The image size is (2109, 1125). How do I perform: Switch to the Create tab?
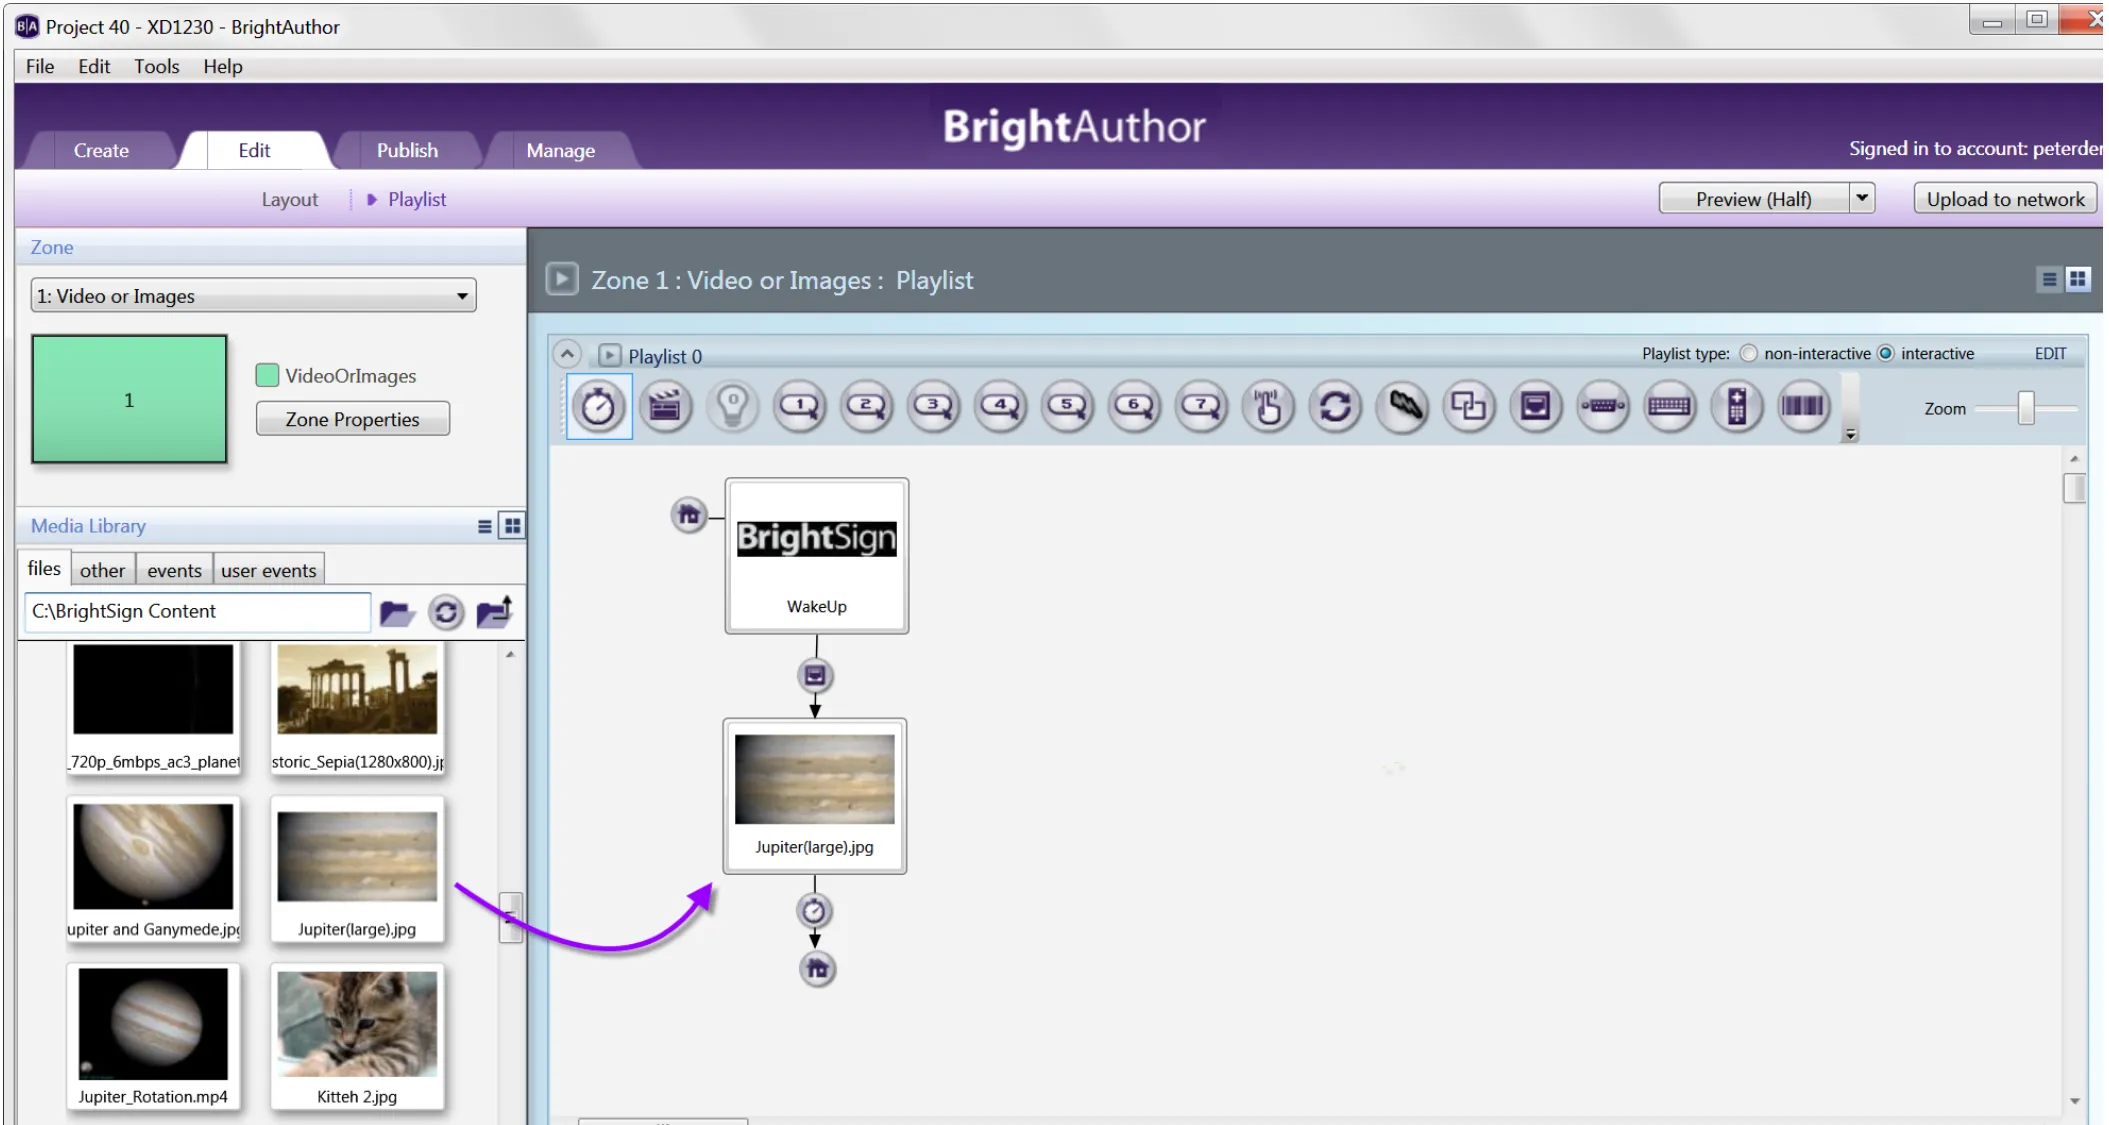coord(101,150)
